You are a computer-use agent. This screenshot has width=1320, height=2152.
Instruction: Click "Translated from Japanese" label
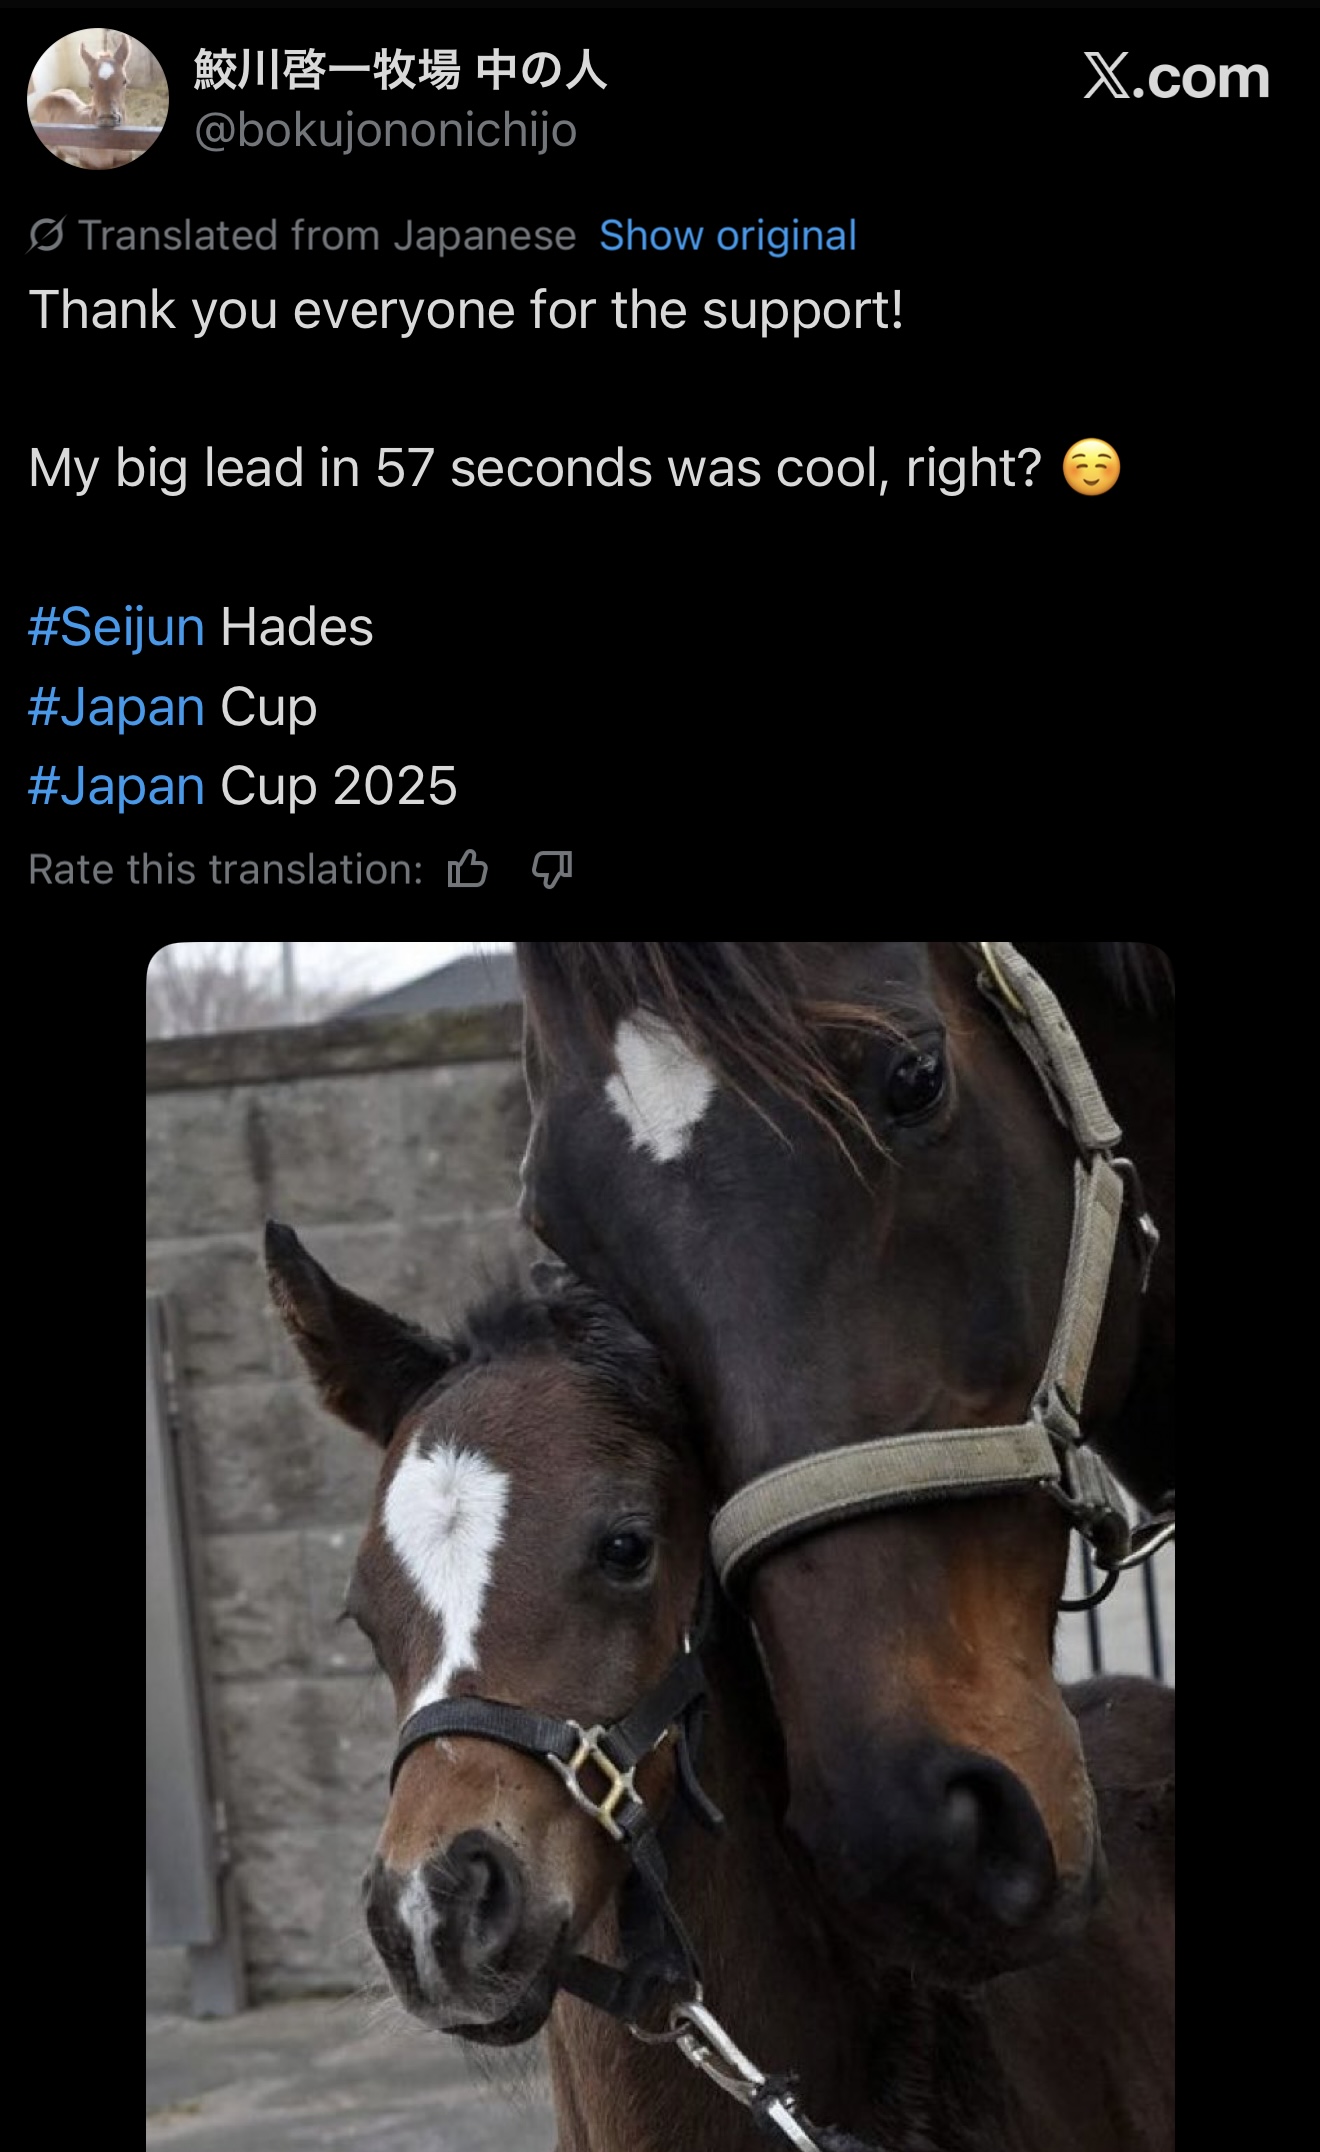(327, 236)
